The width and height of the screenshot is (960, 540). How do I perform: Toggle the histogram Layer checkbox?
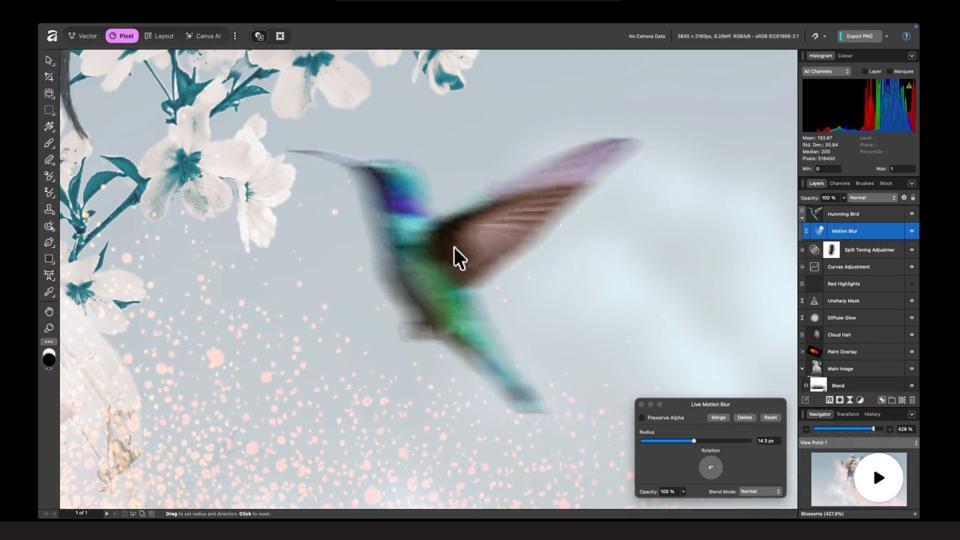click(864, 72)
